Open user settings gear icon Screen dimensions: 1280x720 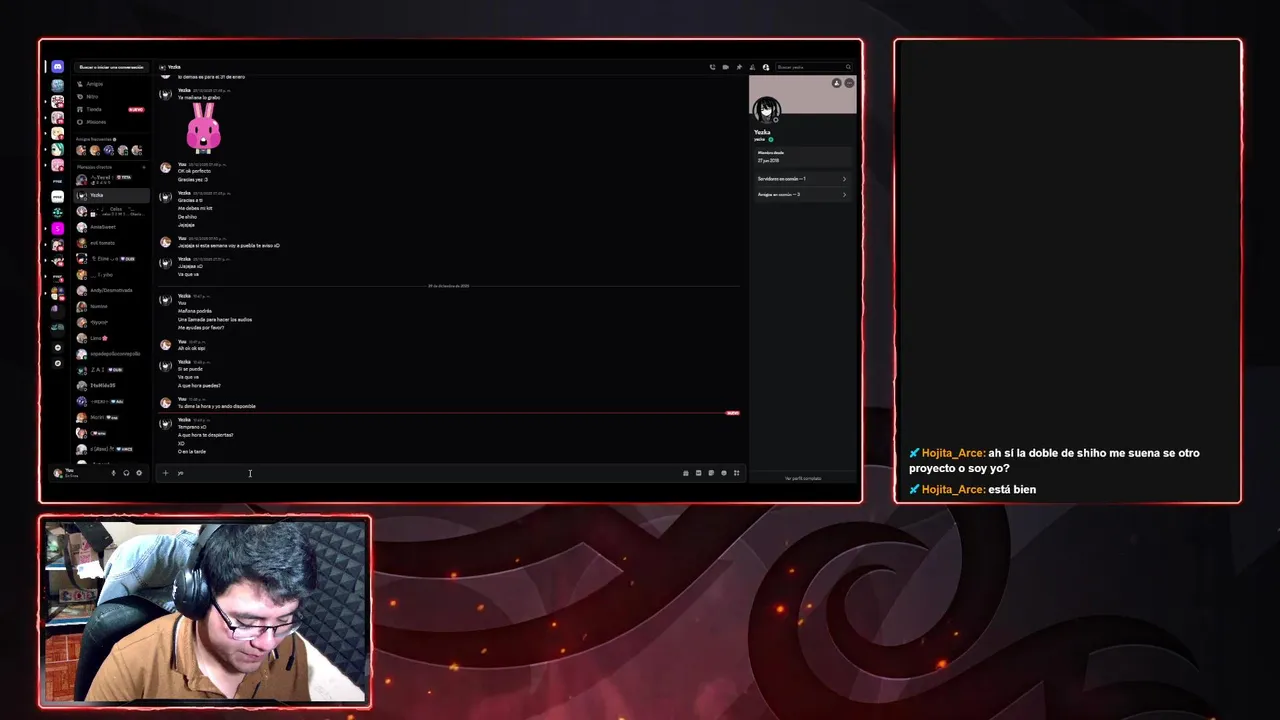pyautogui.click(x=139, y=473)
